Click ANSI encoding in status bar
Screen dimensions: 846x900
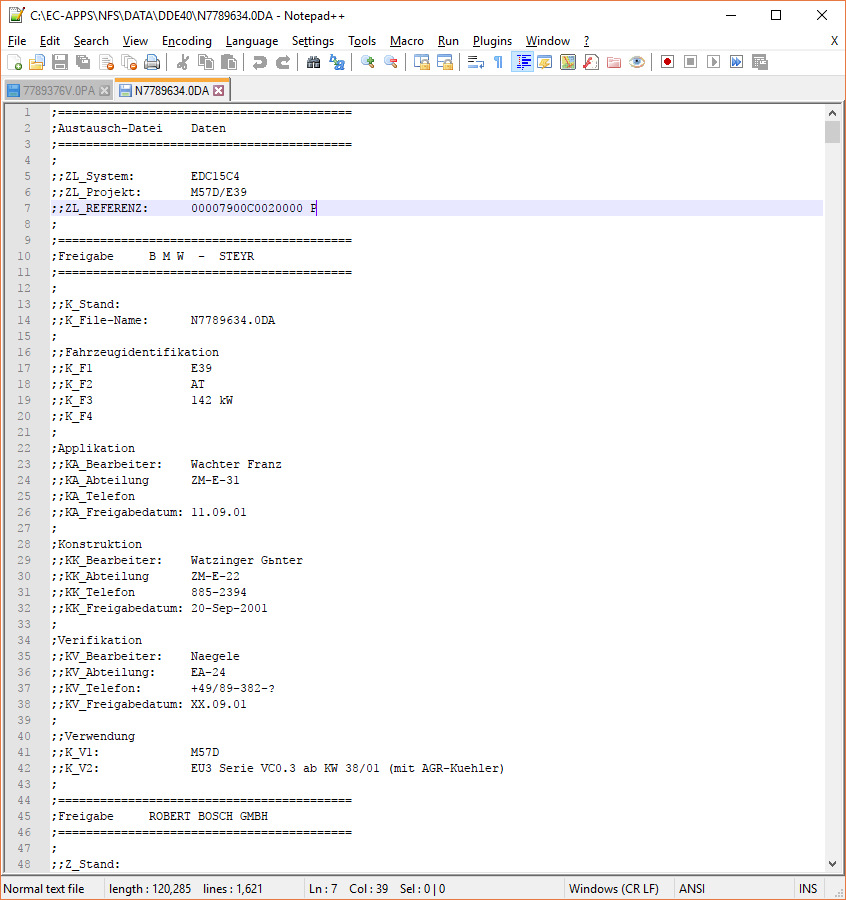(692, 889)
